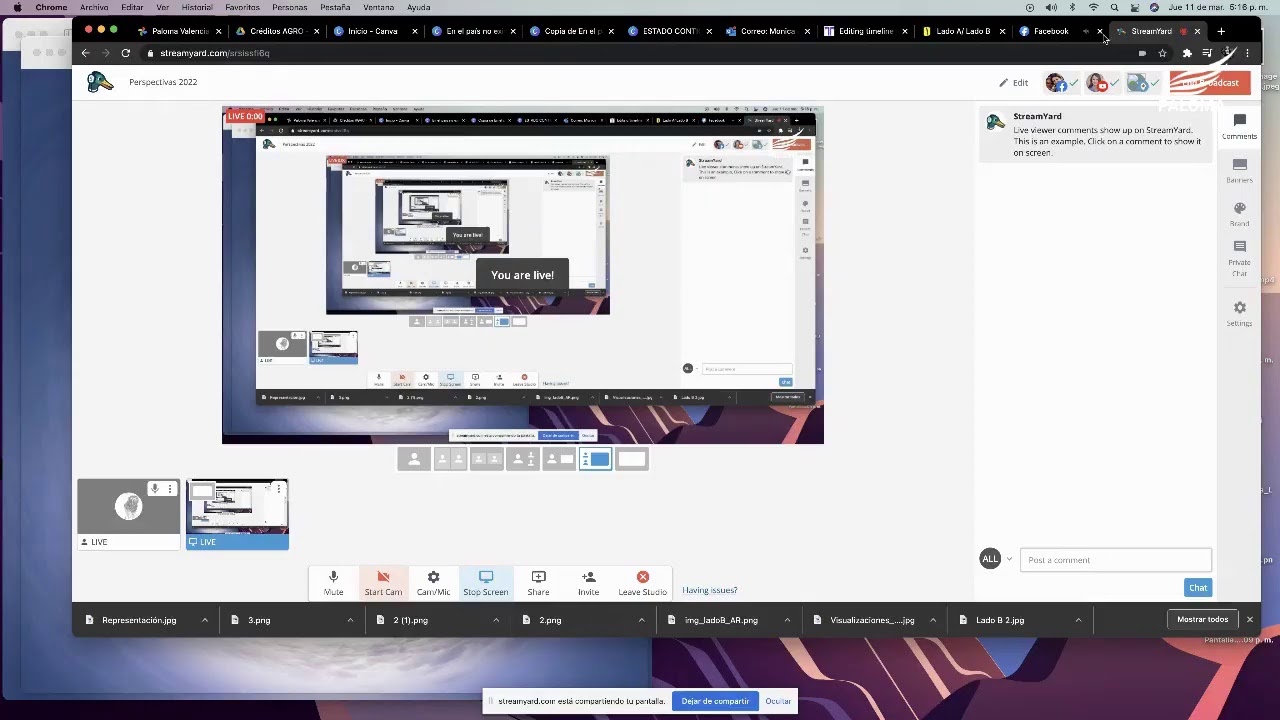Viewport: 1280px width, 720px height.
Task: Open the Representación.jpg downloaded file
Action: [137, 620]
